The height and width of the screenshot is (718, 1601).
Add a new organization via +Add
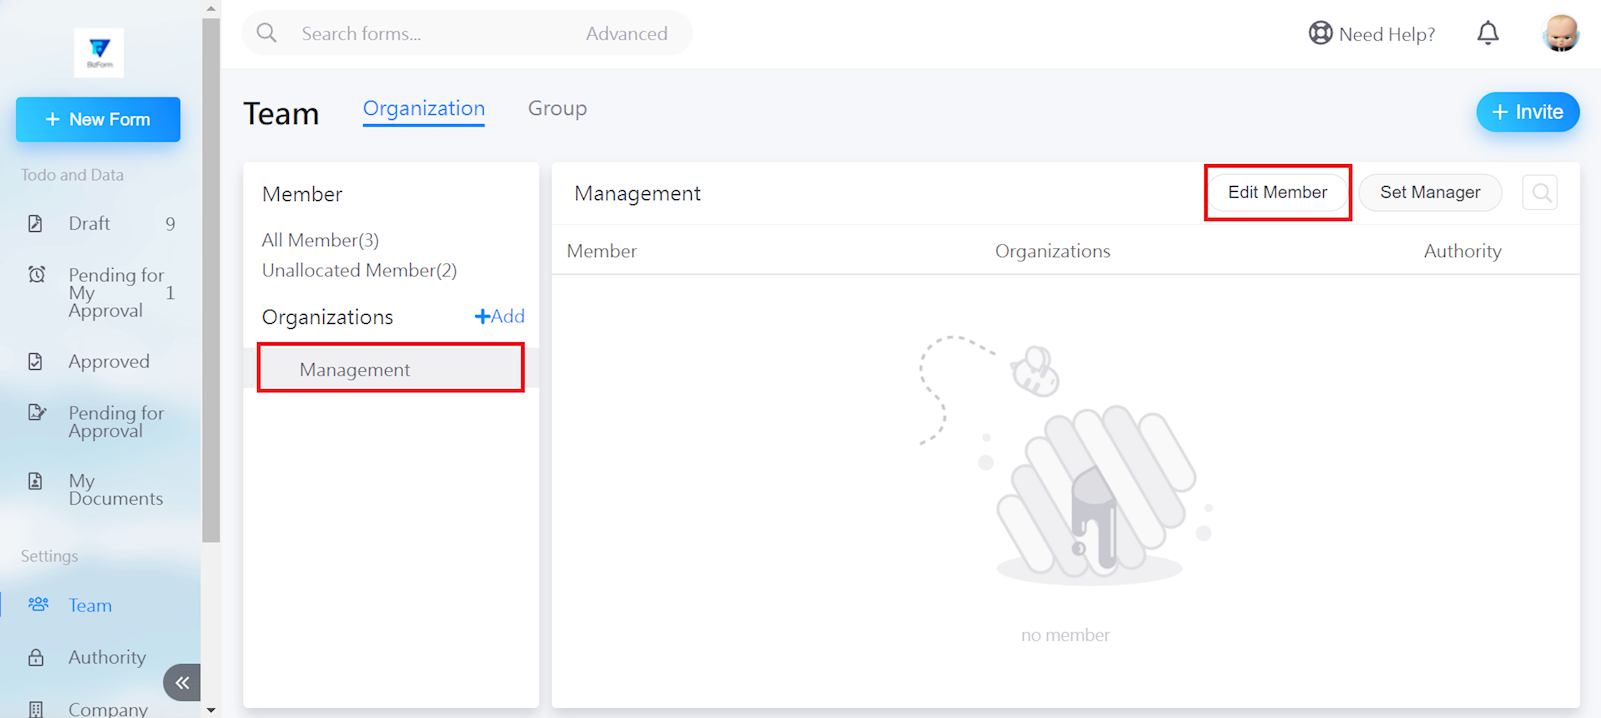pos(499,317)
